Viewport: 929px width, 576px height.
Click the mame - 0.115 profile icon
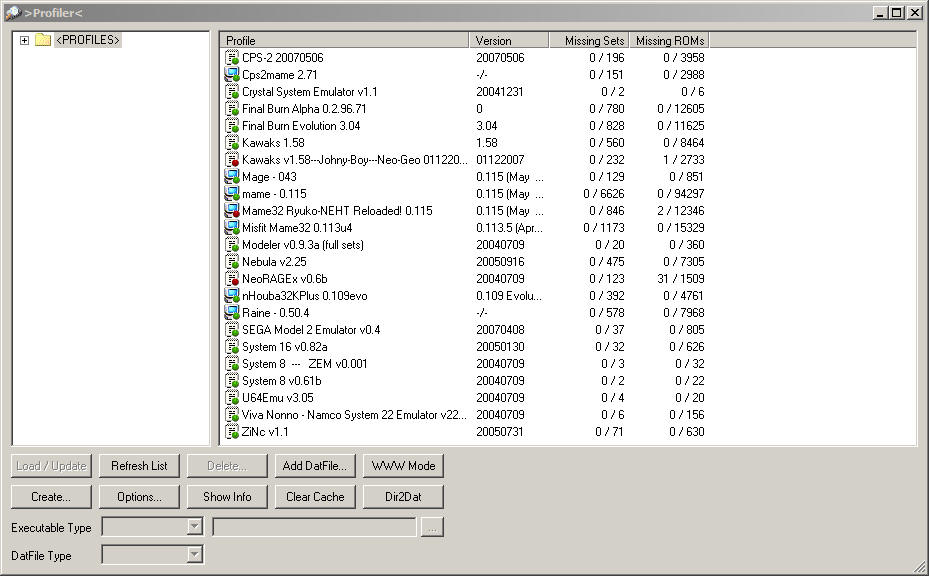[232, 194]
